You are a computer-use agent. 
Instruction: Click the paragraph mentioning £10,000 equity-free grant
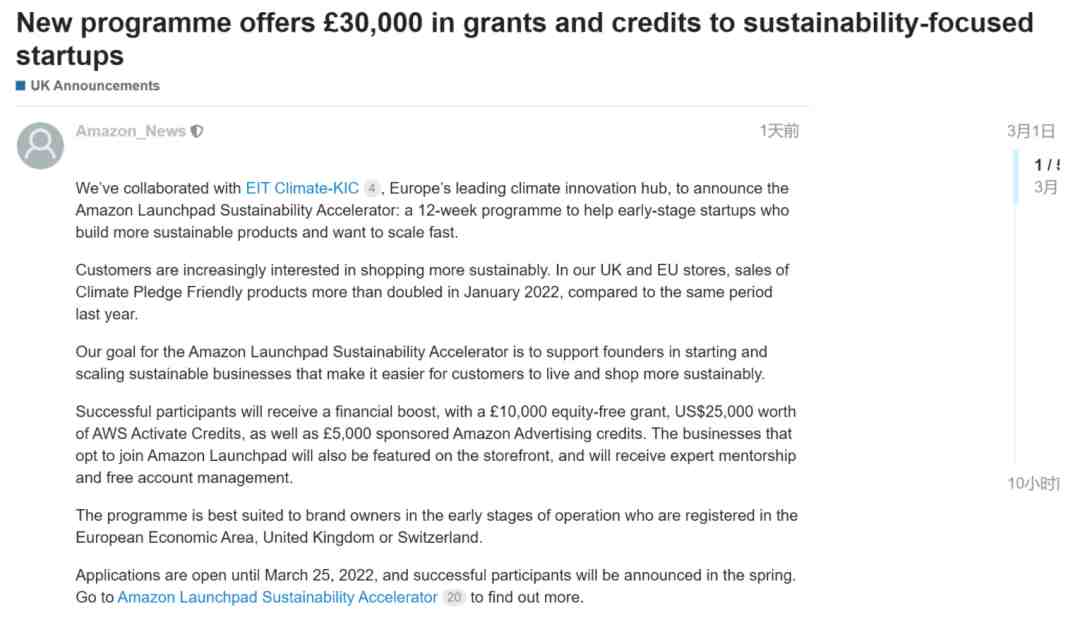pyautogui.click(x=436, y=444)
